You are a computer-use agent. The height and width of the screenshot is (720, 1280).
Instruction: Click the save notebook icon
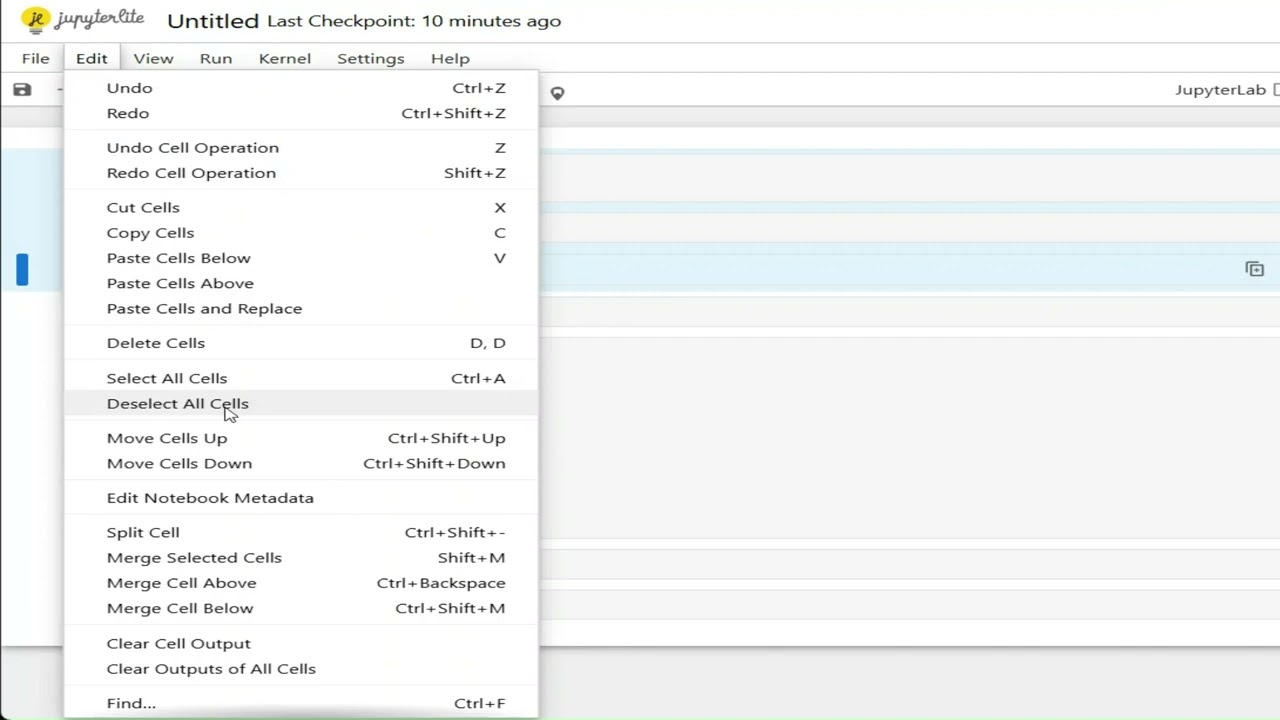point(22,90)
